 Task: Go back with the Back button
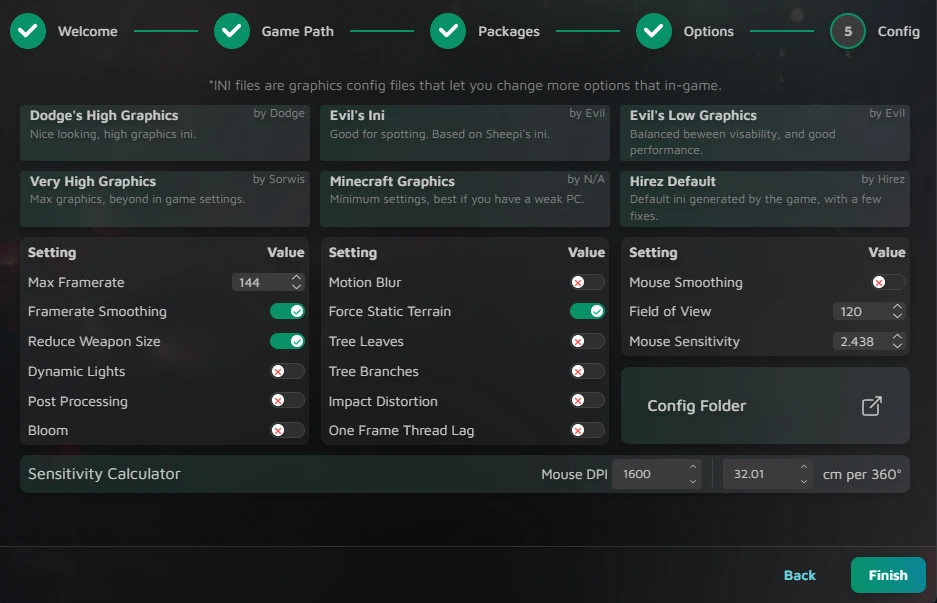pyautogui.click(x=799, y=575)
